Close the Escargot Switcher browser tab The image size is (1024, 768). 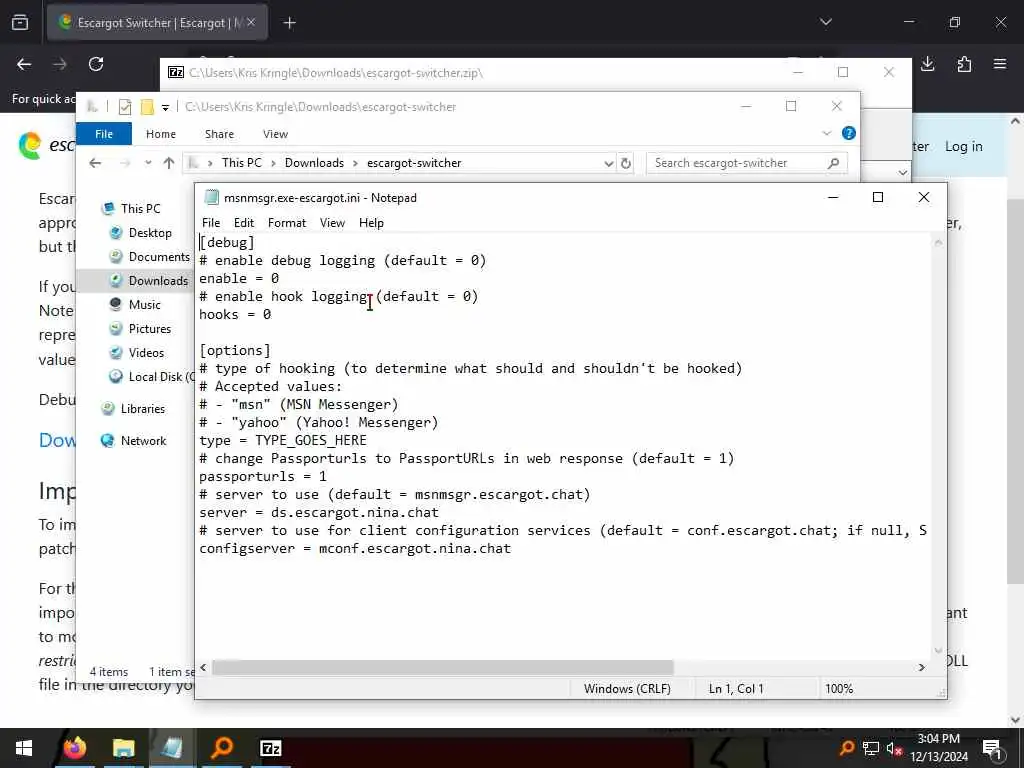(x=251, y=22)
